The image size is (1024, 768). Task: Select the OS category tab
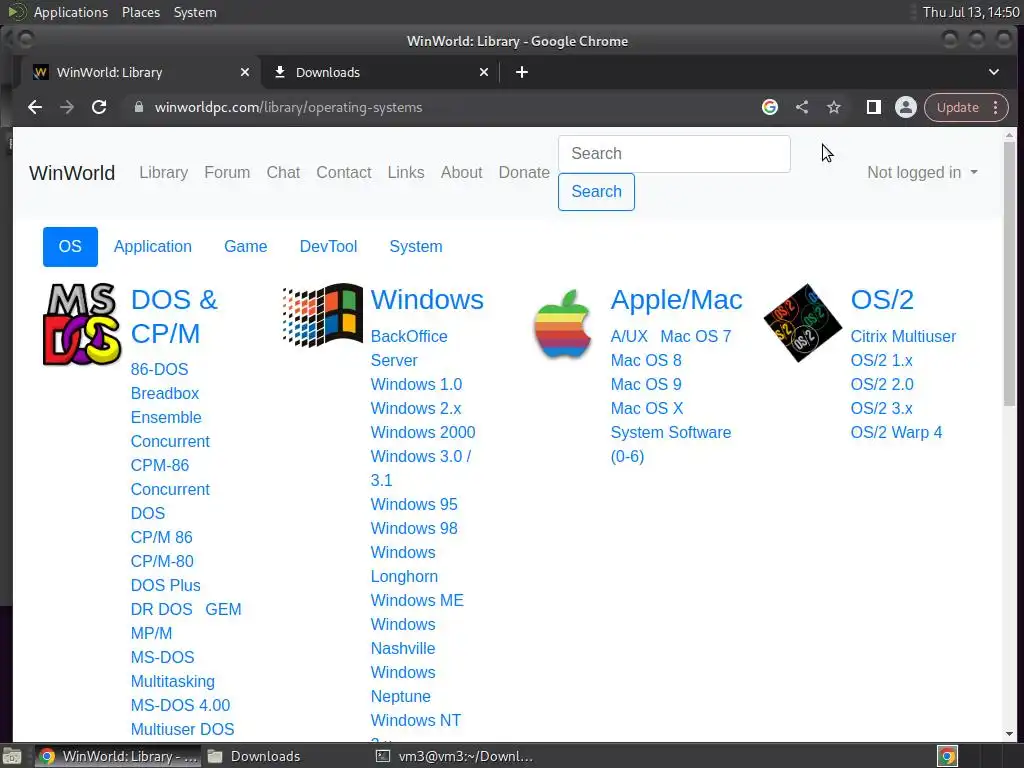70,247
